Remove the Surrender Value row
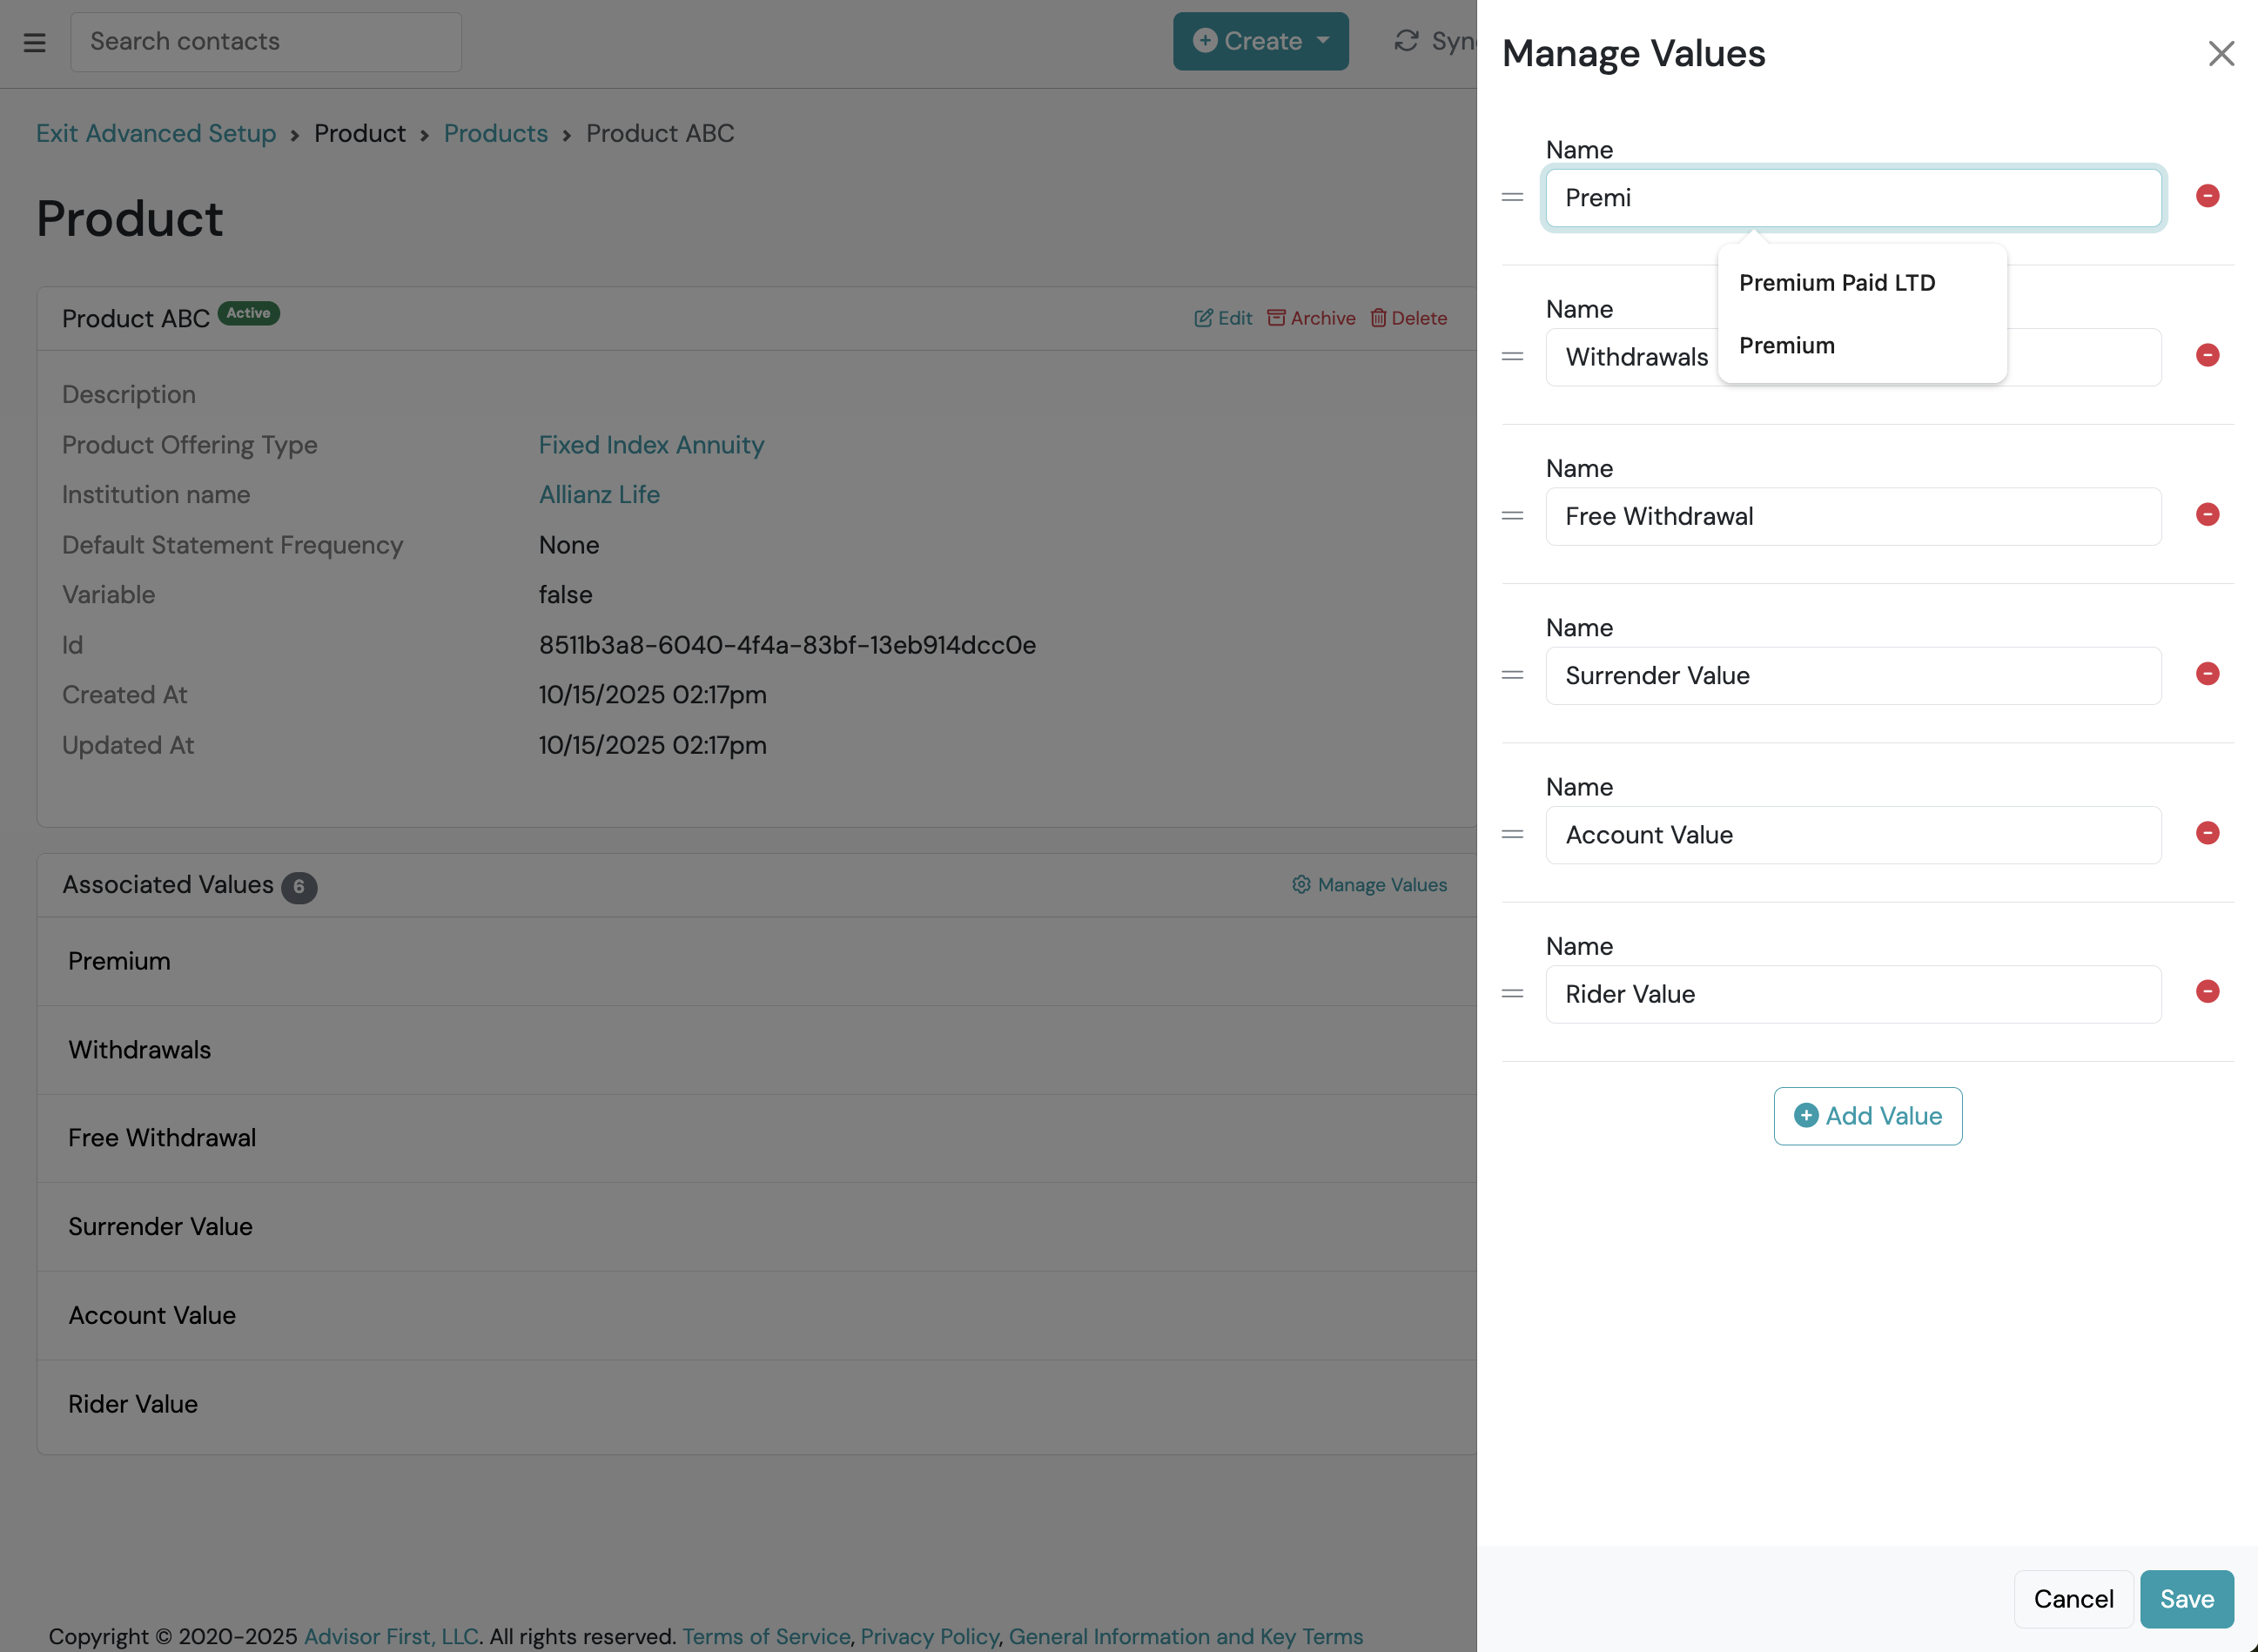The height and width of the screenshot is (1652, 2258). [x=2207, y=674]
